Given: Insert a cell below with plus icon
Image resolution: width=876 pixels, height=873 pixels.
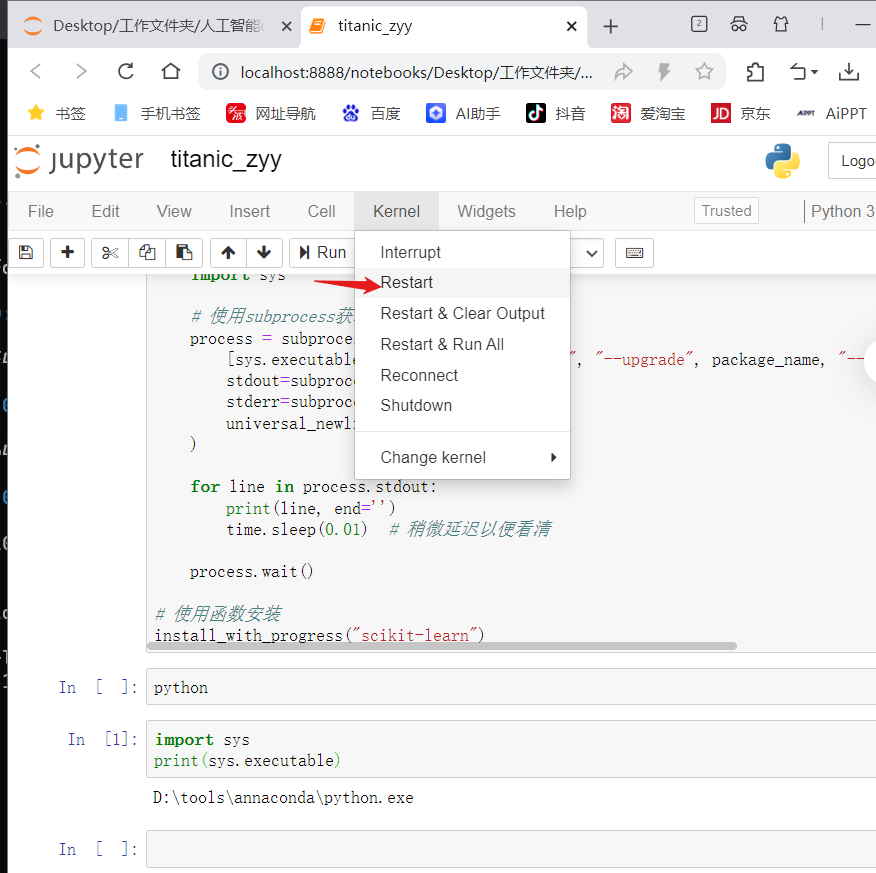Looking at the screenshot, I should pyautogui.click(x=67, y=253).
